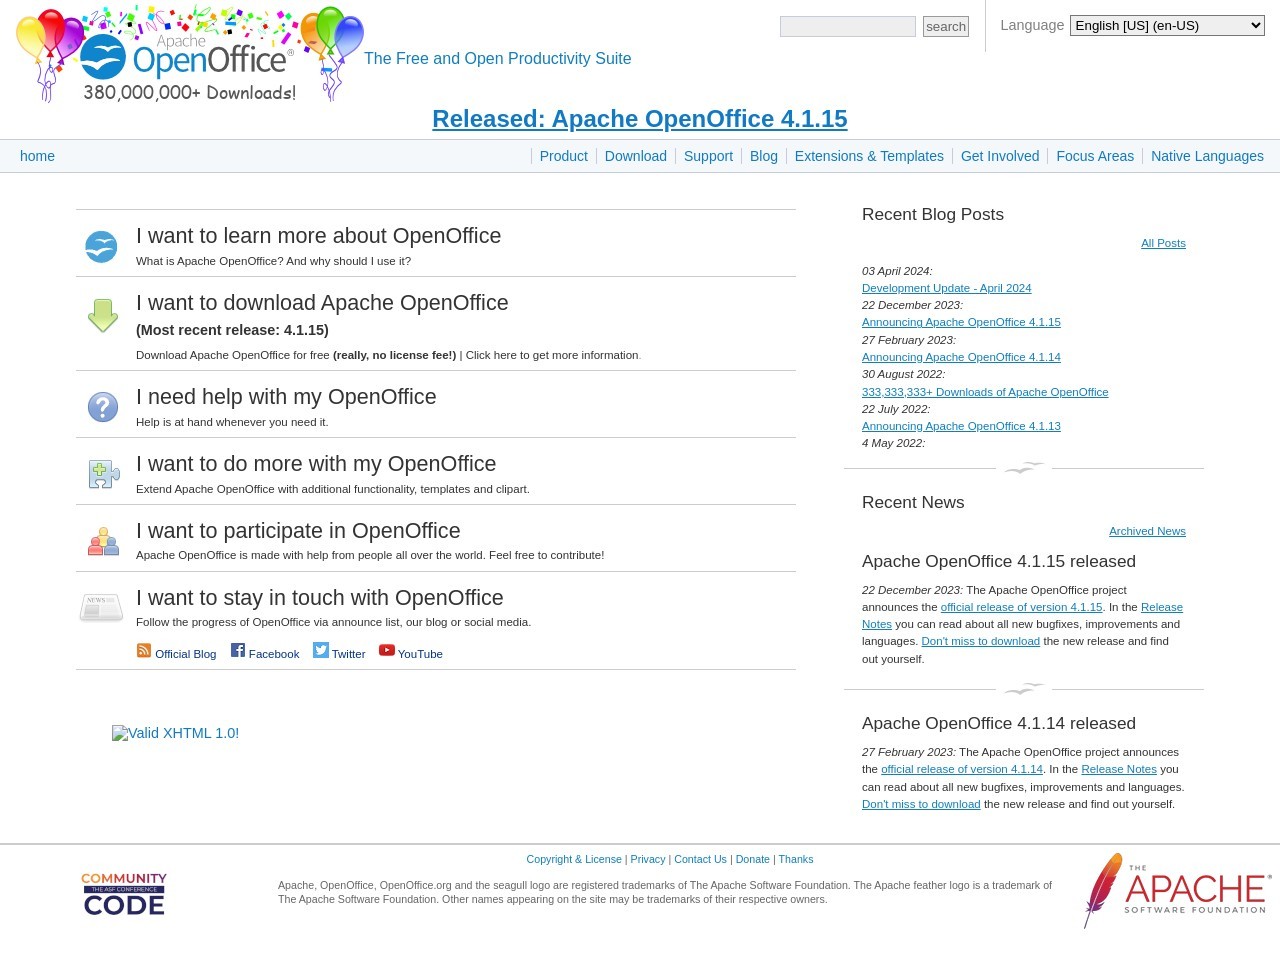Click the green download arrow icon
1280x960 pixels.
coord(103,315)
